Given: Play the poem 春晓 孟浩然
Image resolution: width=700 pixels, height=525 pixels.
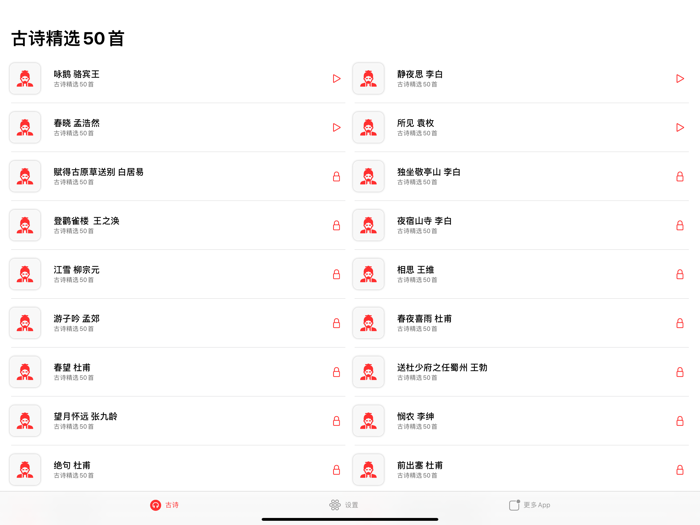Looking at the screenshot, I should (x=337, y=128).
